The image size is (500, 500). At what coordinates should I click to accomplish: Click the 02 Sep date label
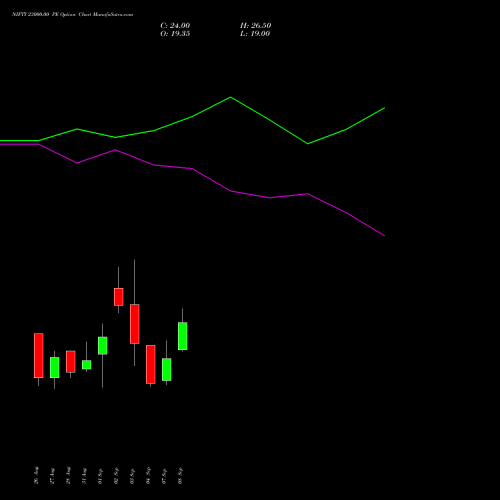coord(116,475)
